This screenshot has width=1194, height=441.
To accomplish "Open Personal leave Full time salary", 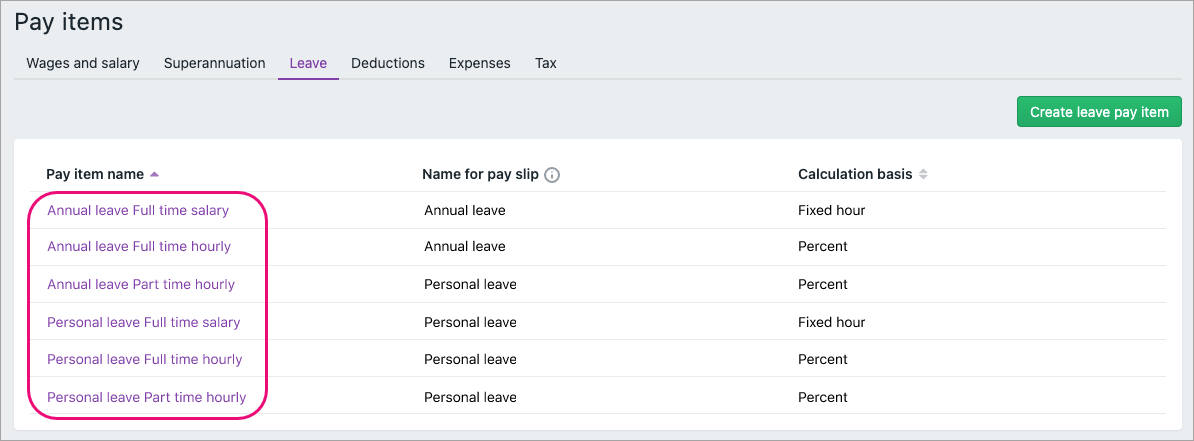I will point(144,323).
